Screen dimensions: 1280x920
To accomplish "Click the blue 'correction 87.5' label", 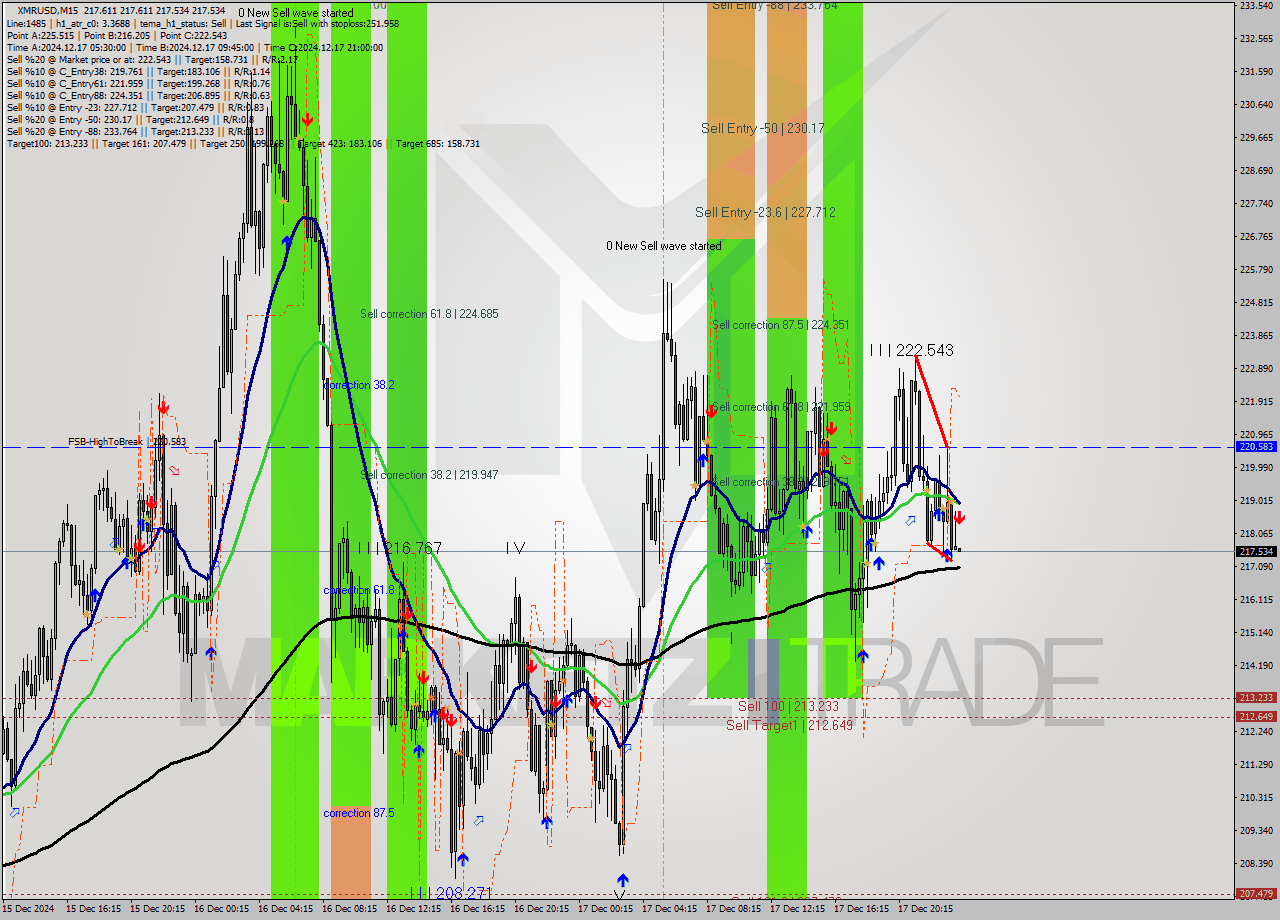I will 358,813.
